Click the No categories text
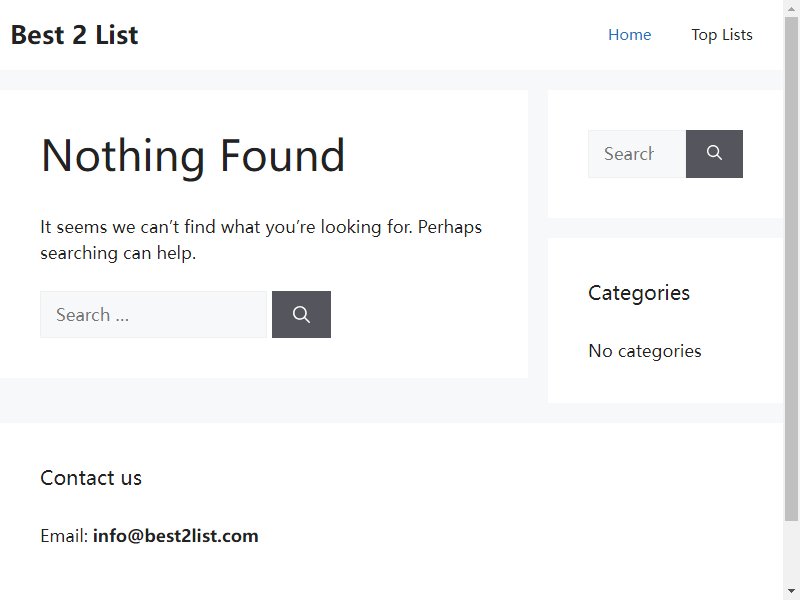This screenshot has height=600, width=800. 644,351
